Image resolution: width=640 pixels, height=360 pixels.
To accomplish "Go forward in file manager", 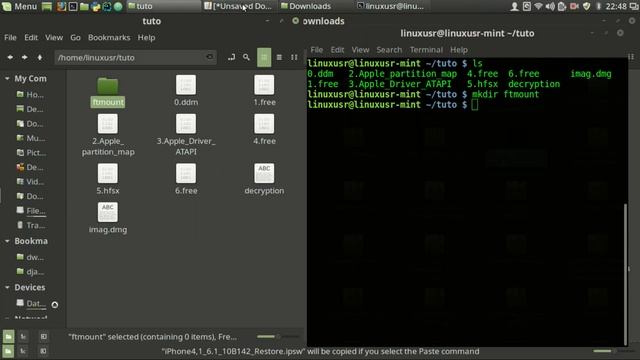I will (x=24, y=58).
